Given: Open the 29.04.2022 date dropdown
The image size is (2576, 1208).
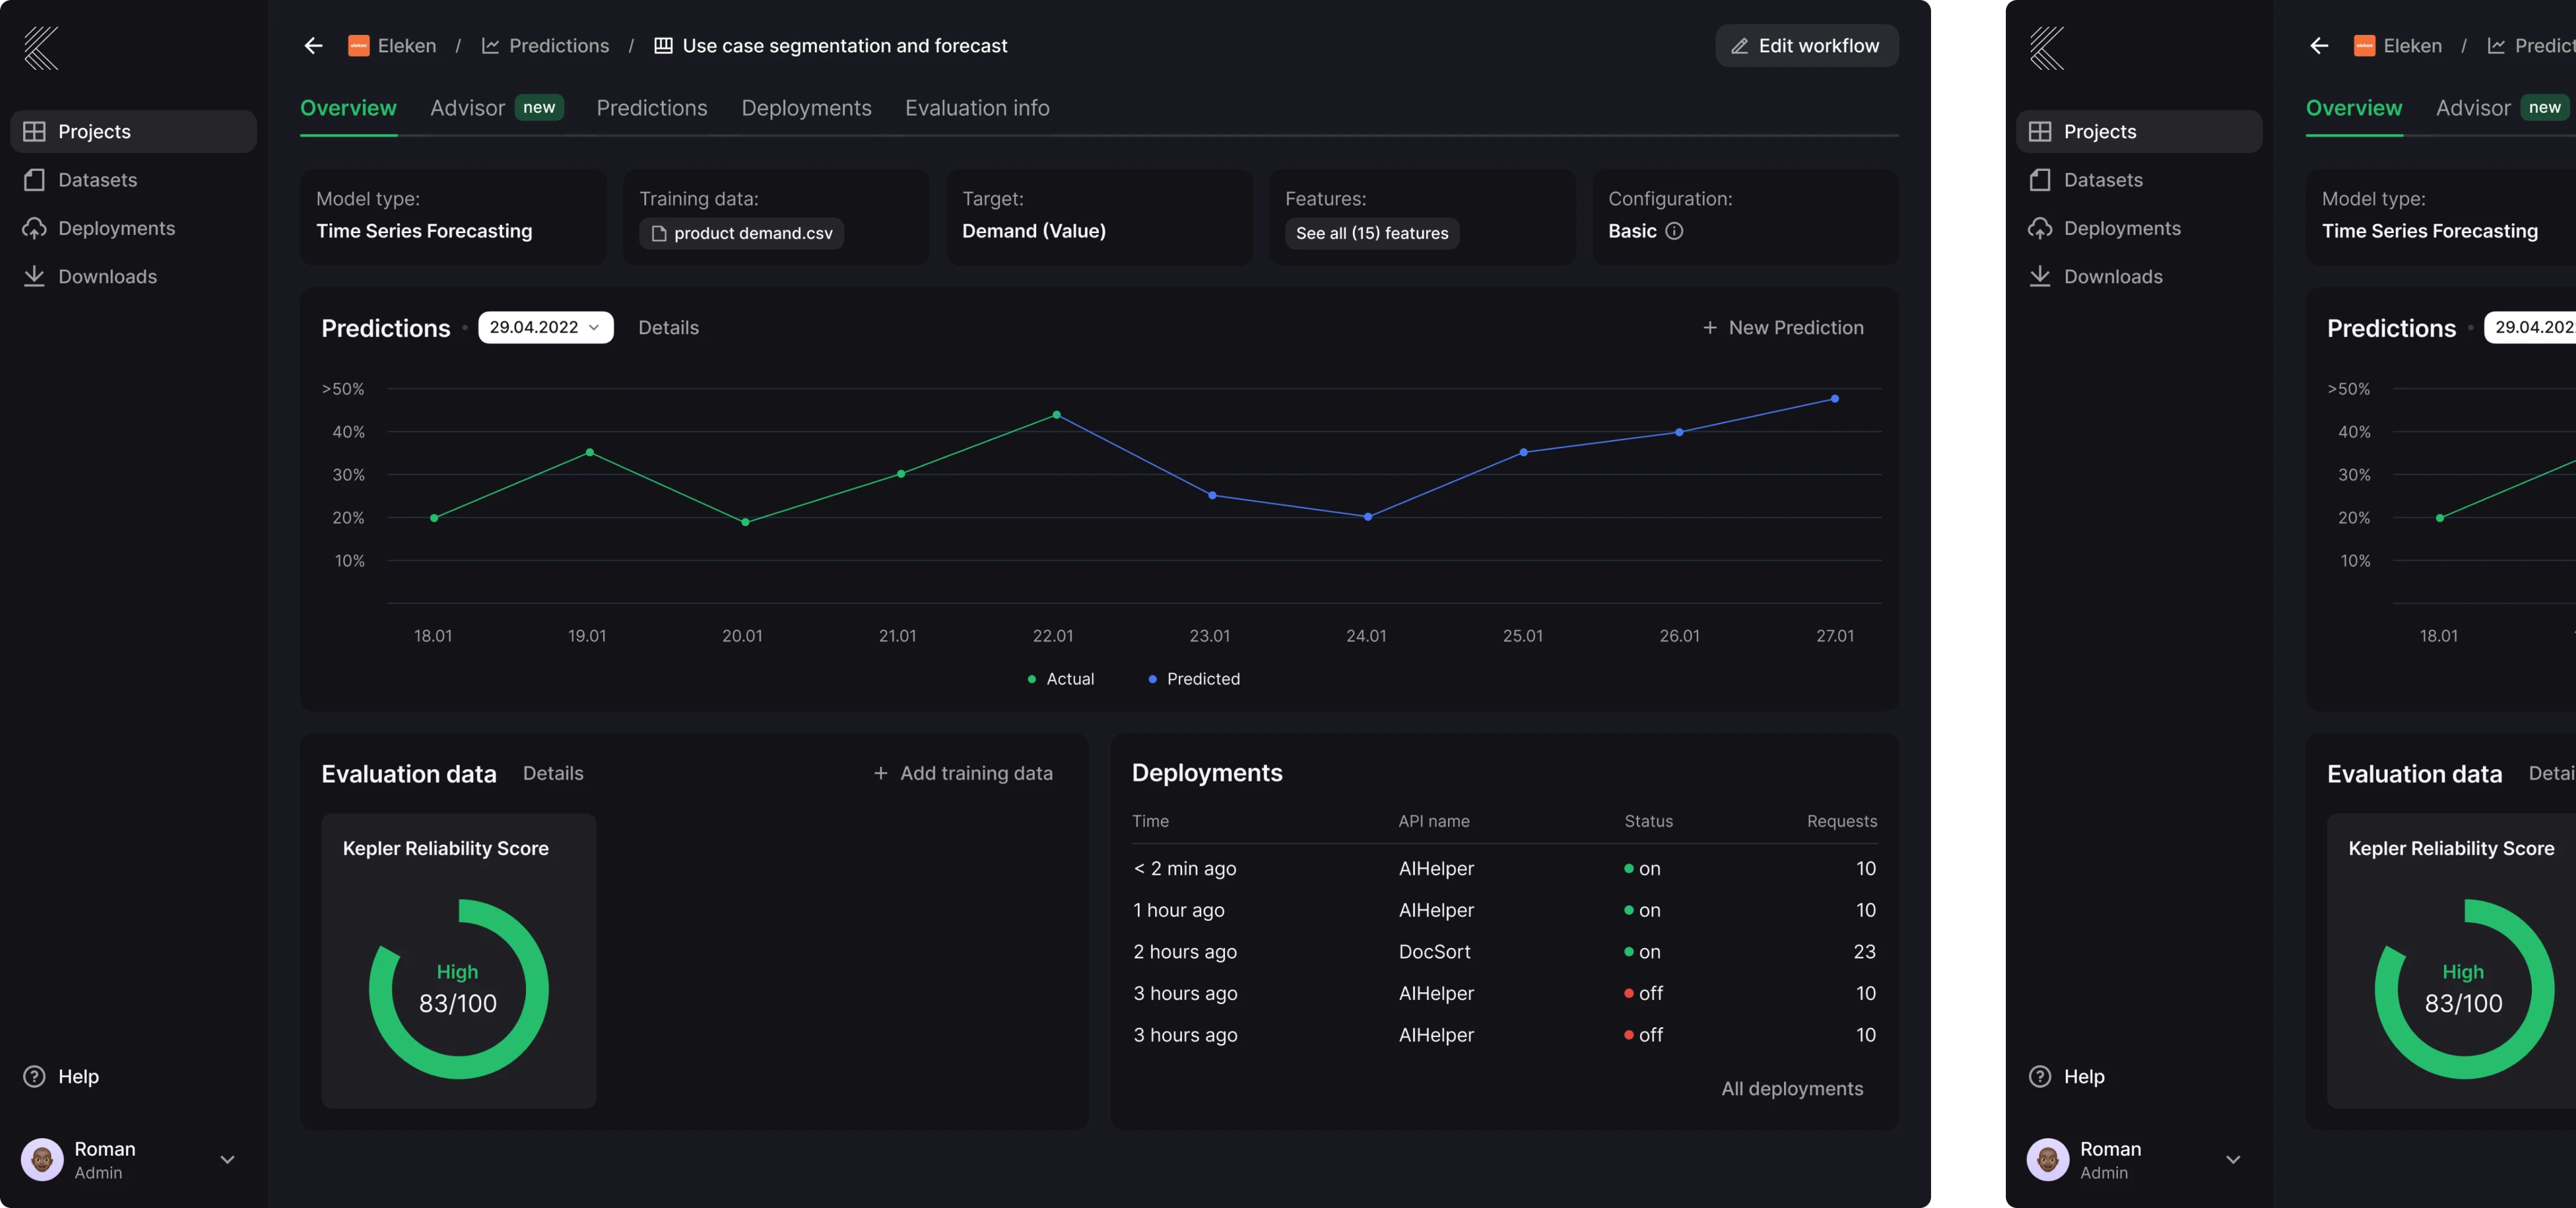Looking at the screenshot, I should tap(545, 328).
